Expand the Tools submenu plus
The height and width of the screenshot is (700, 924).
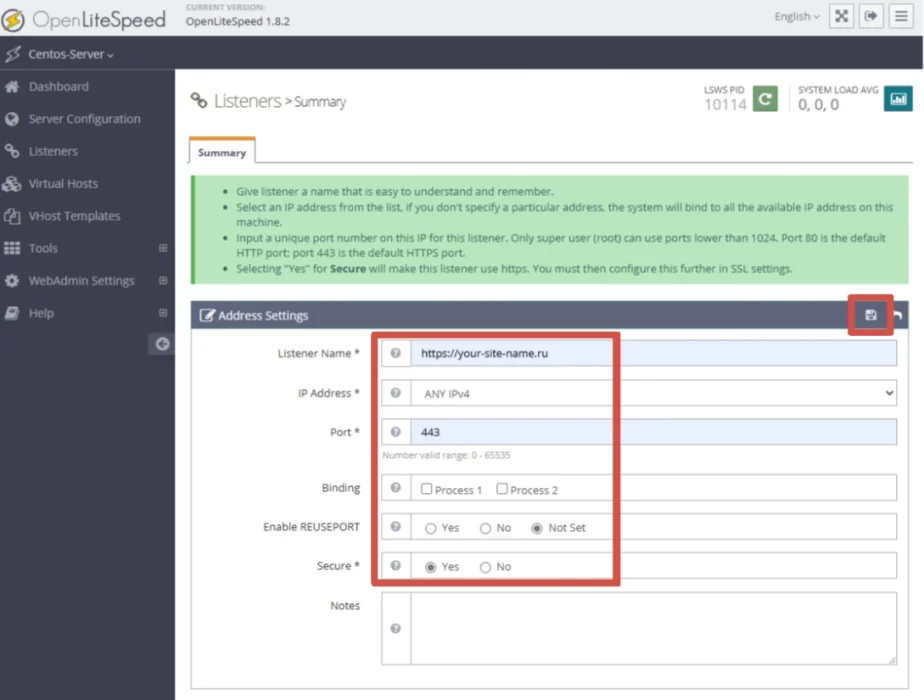163,248
